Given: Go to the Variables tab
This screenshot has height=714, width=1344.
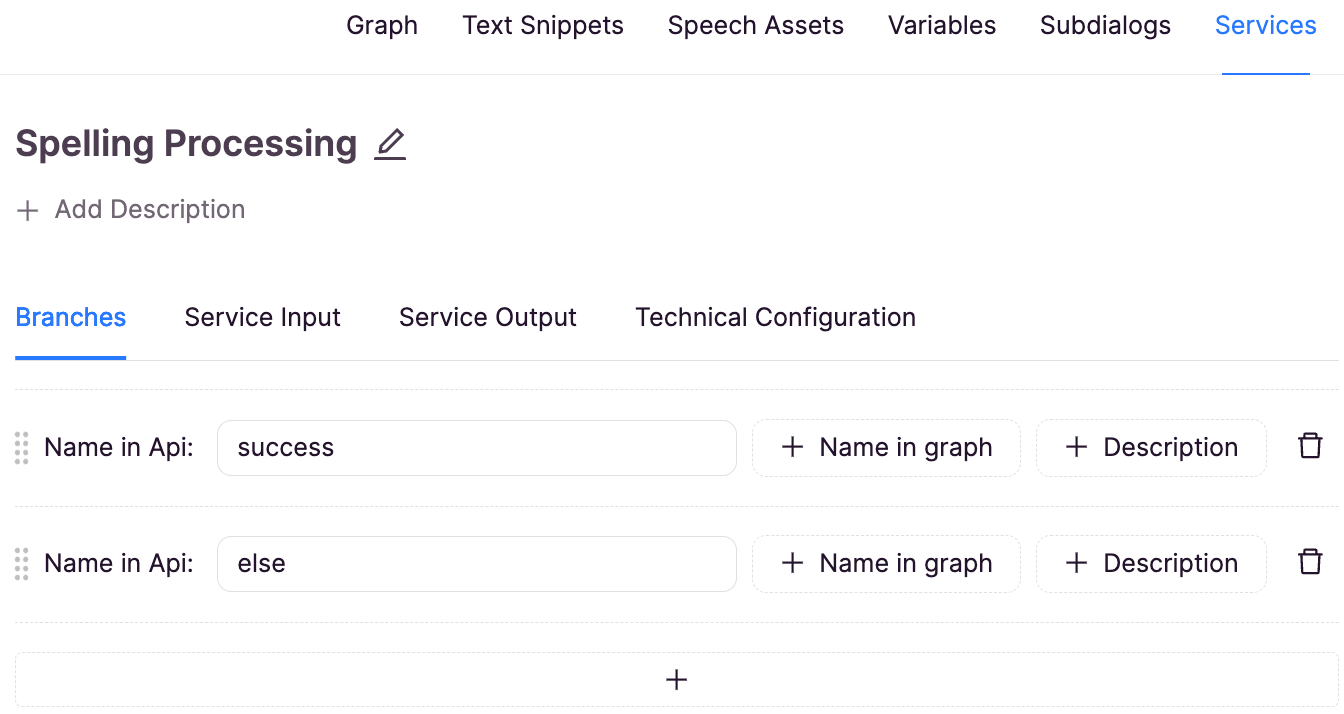Looking at the screenshot, I should (x=942, y=26).
